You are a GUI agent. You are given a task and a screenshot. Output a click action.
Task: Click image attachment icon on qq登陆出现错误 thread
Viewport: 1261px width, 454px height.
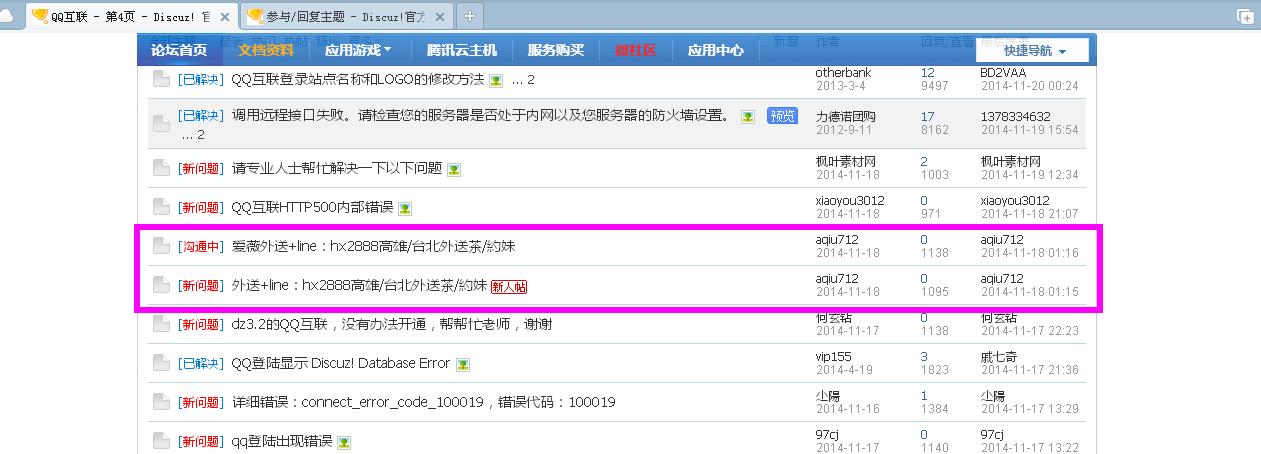coord(344,442)
